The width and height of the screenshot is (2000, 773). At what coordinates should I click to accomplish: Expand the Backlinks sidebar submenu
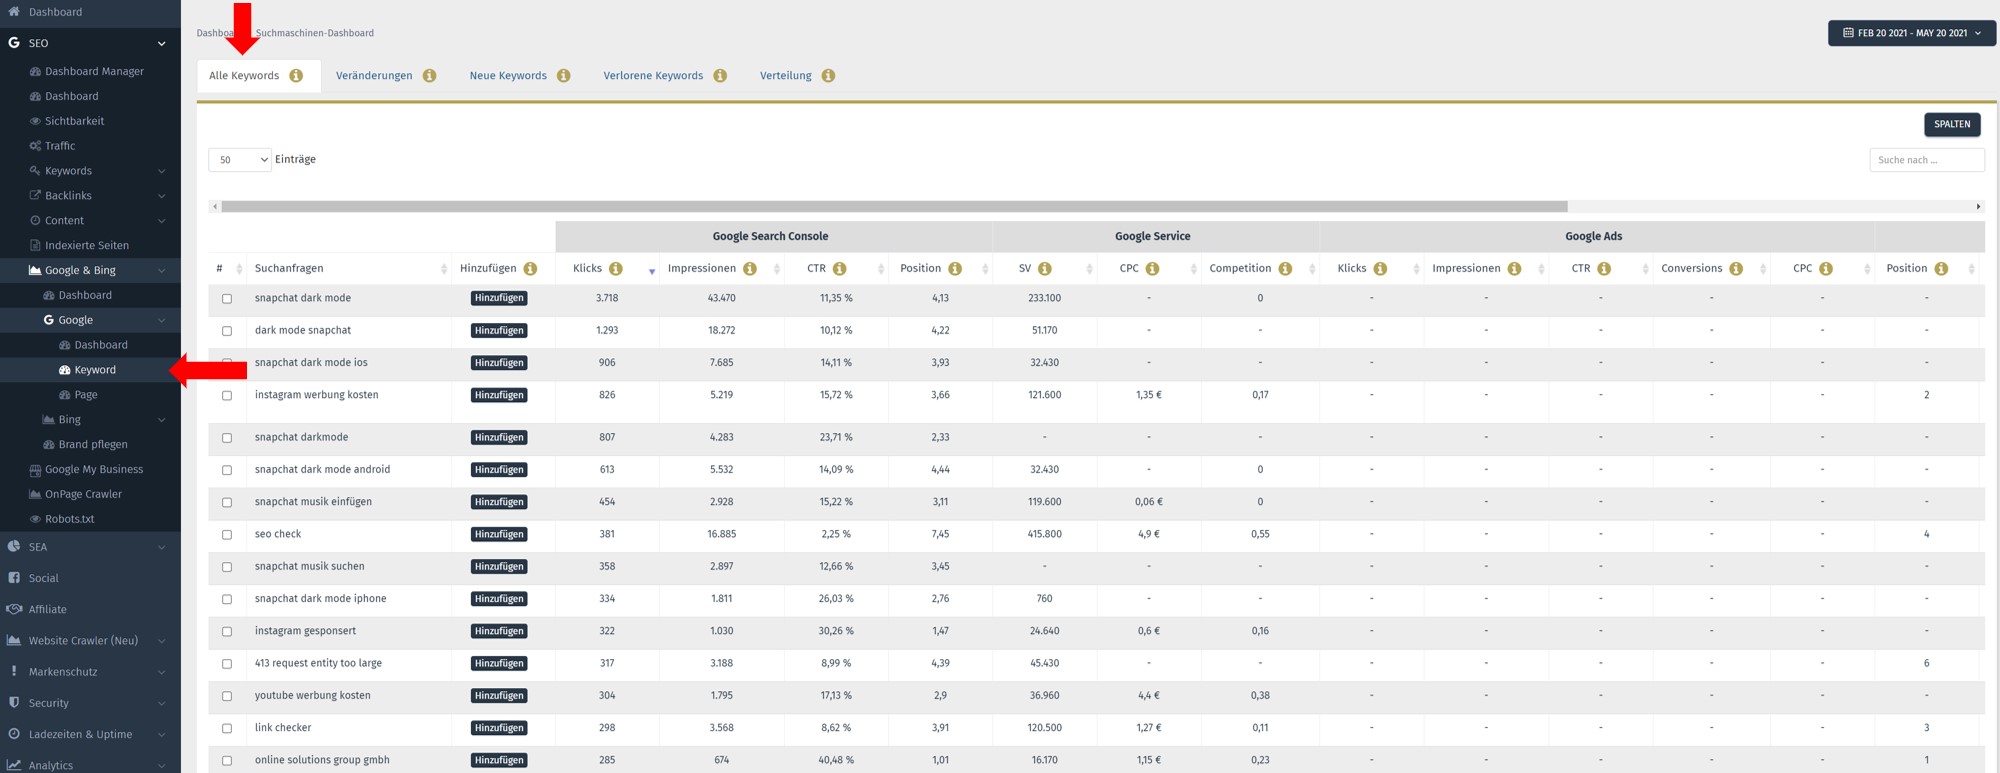pyautogui.click(x=162, y=196)
